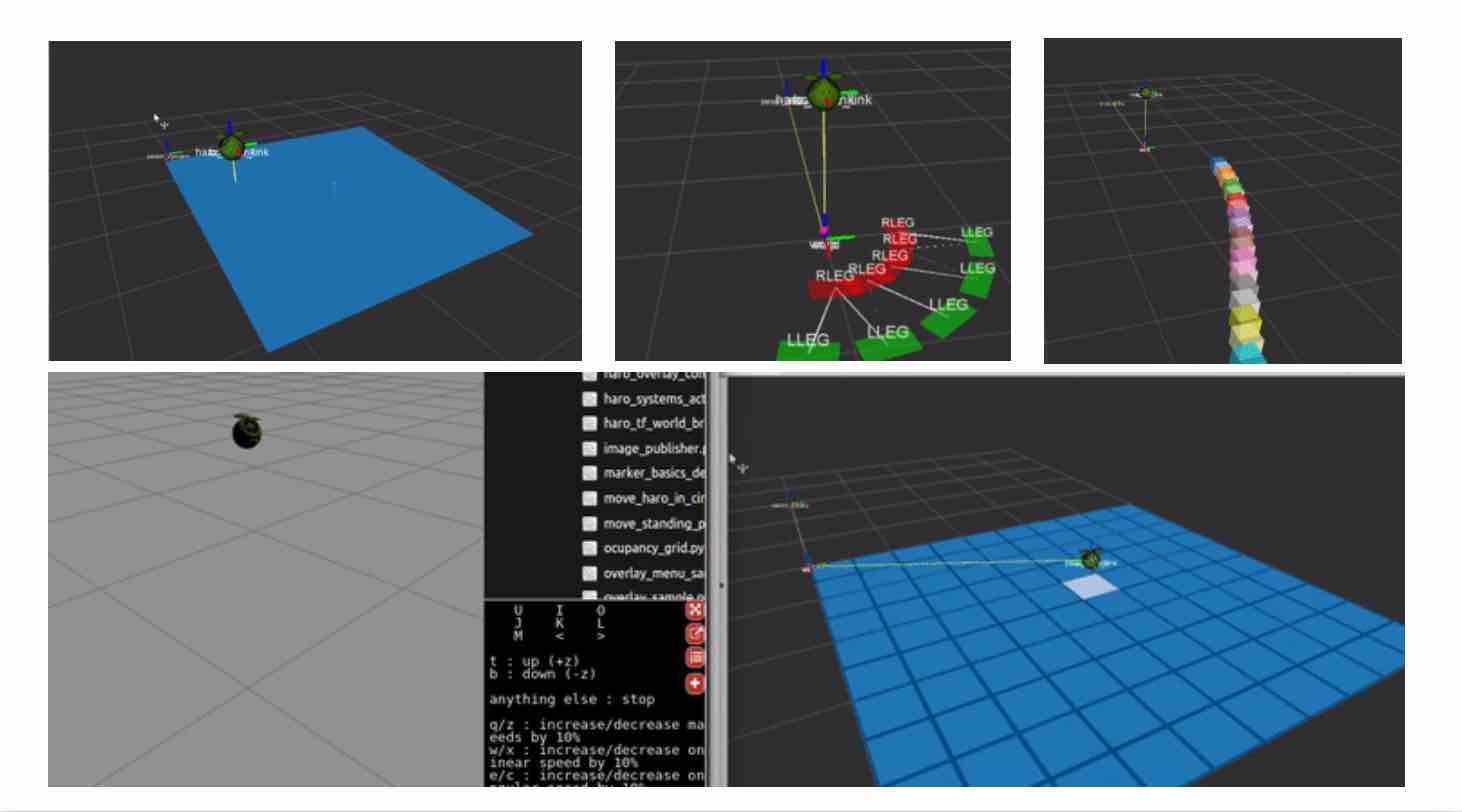
Task: Click the red list notes icon
Action: click(695, 658)
